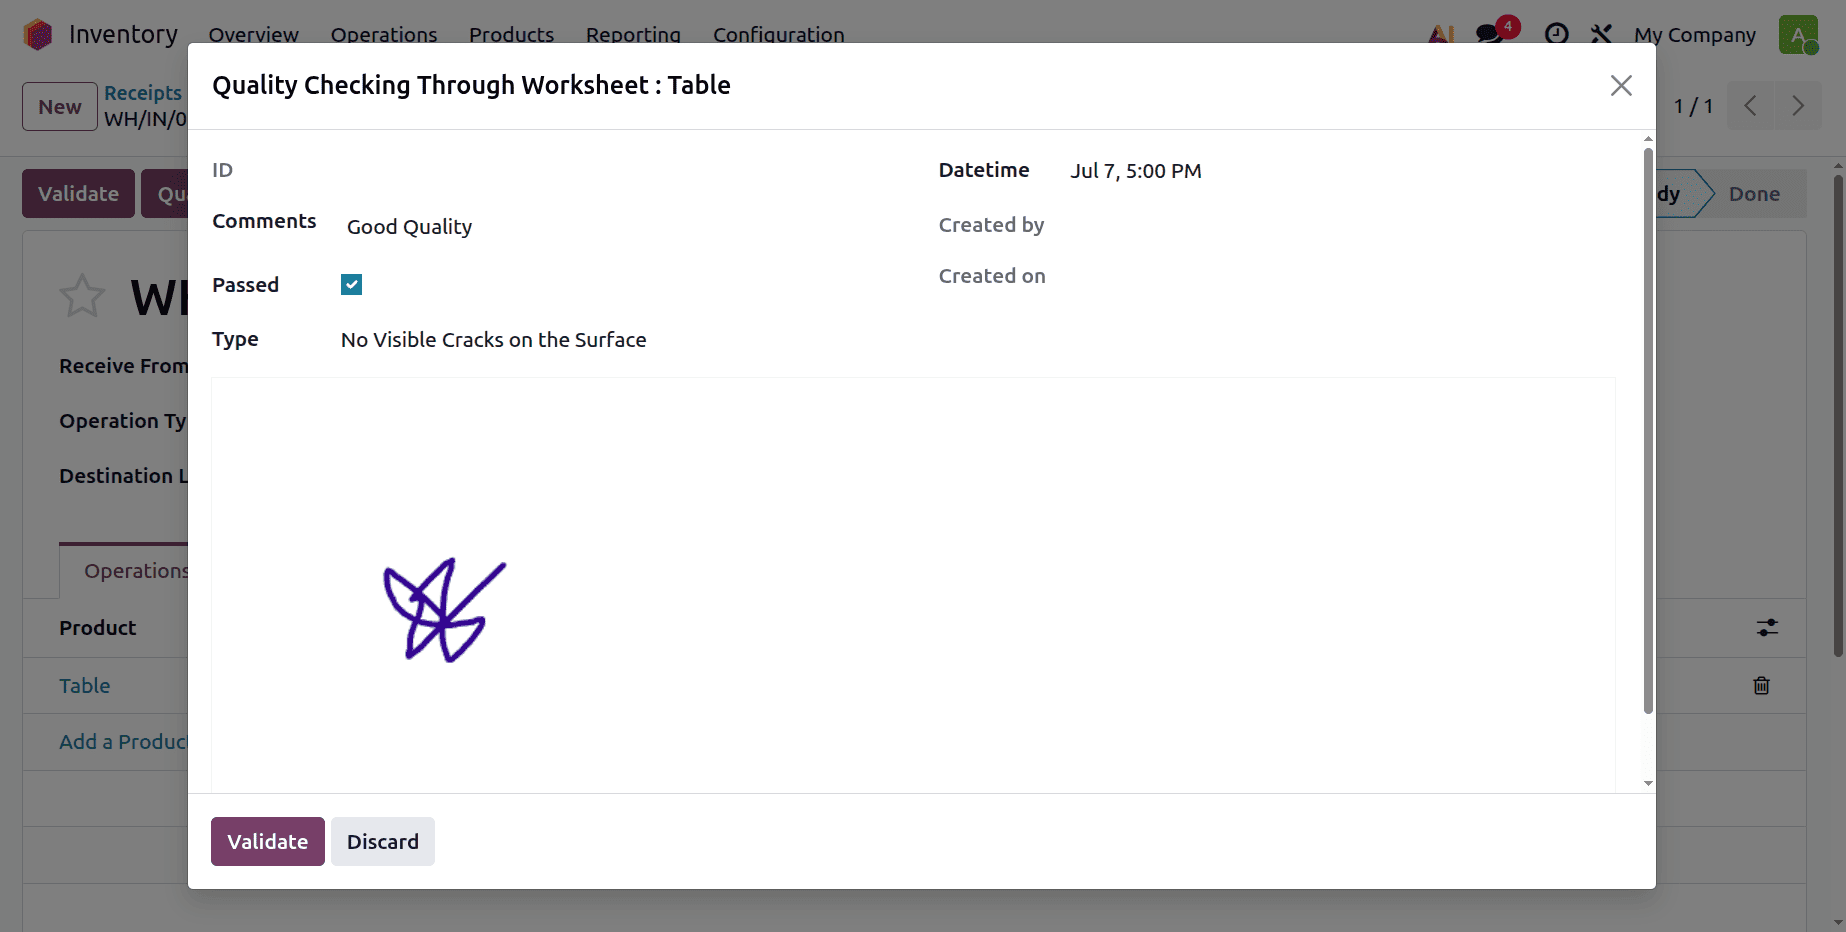
Task: Open the Receipts breadcrumb link
Action: (143, 93)
